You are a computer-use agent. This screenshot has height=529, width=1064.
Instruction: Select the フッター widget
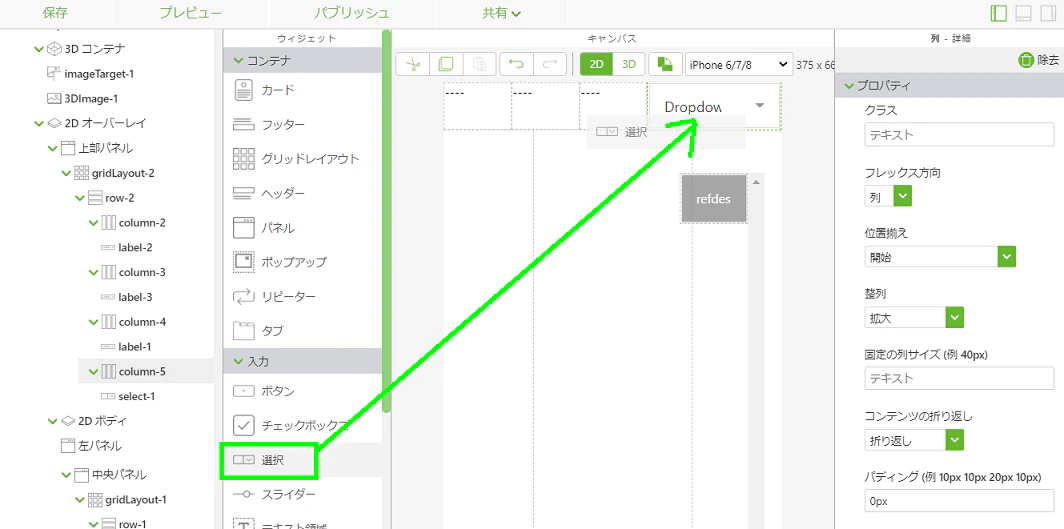click(303, 125)
